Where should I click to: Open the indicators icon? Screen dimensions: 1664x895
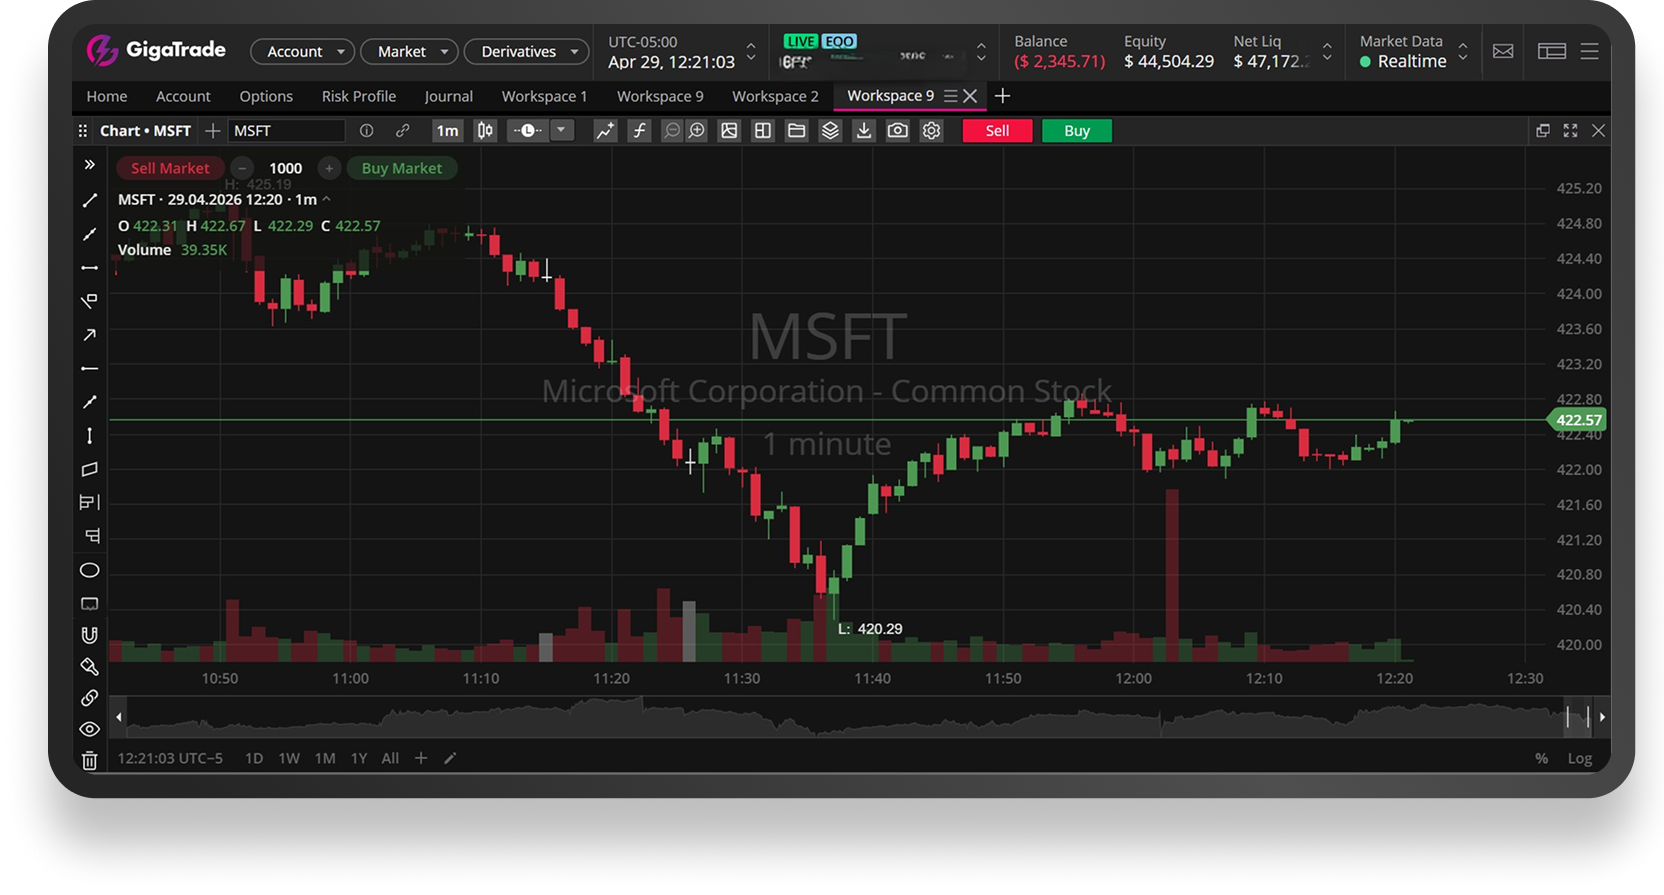click(x=605, y=131)
